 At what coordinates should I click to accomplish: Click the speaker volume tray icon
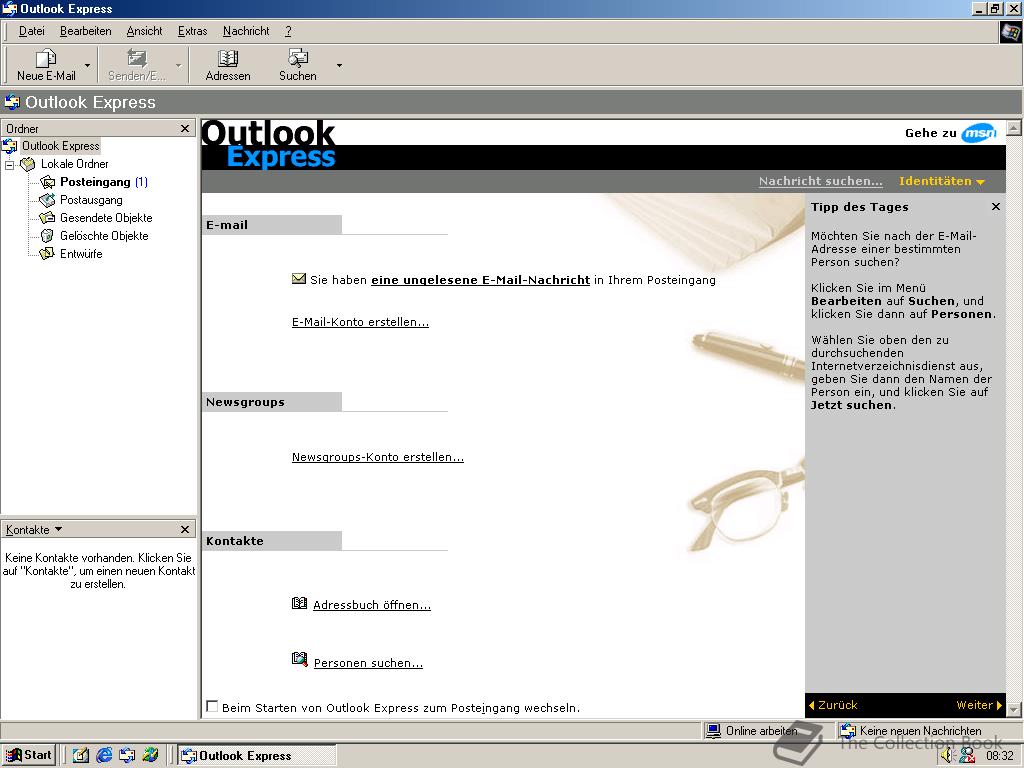(946, 756)
